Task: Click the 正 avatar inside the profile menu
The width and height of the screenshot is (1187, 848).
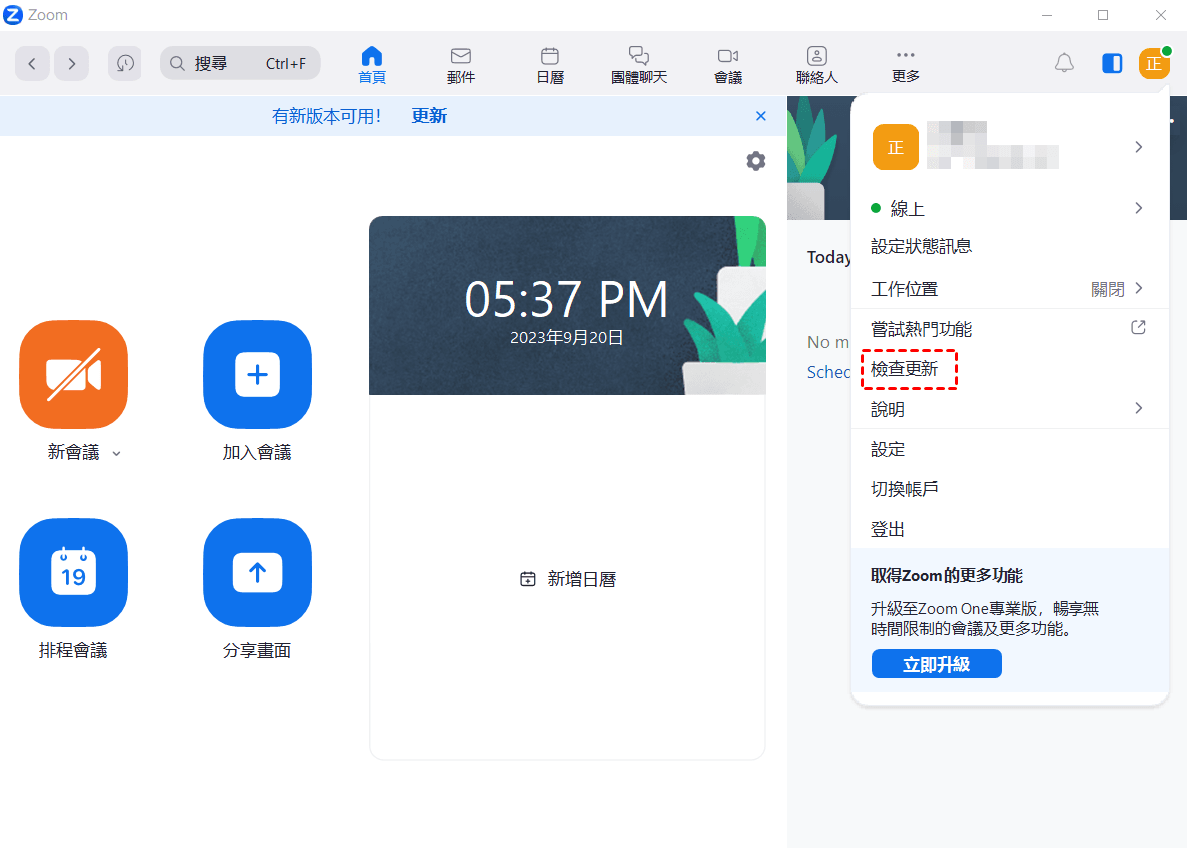Action: click(896, 147)
